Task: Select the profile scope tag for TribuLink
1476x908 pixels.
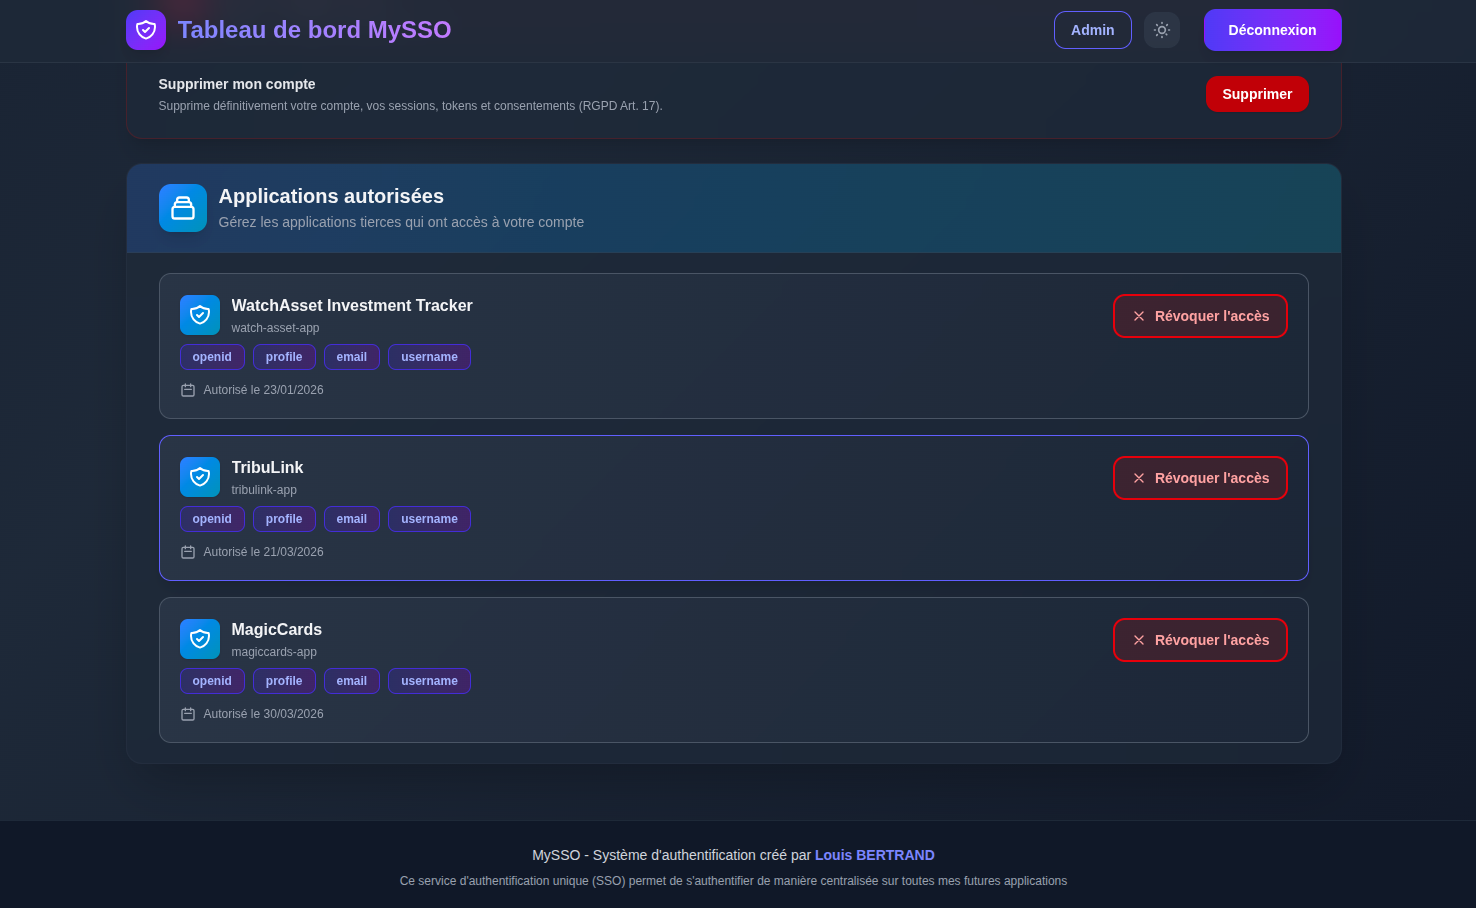Action: [x=284, y=519]
